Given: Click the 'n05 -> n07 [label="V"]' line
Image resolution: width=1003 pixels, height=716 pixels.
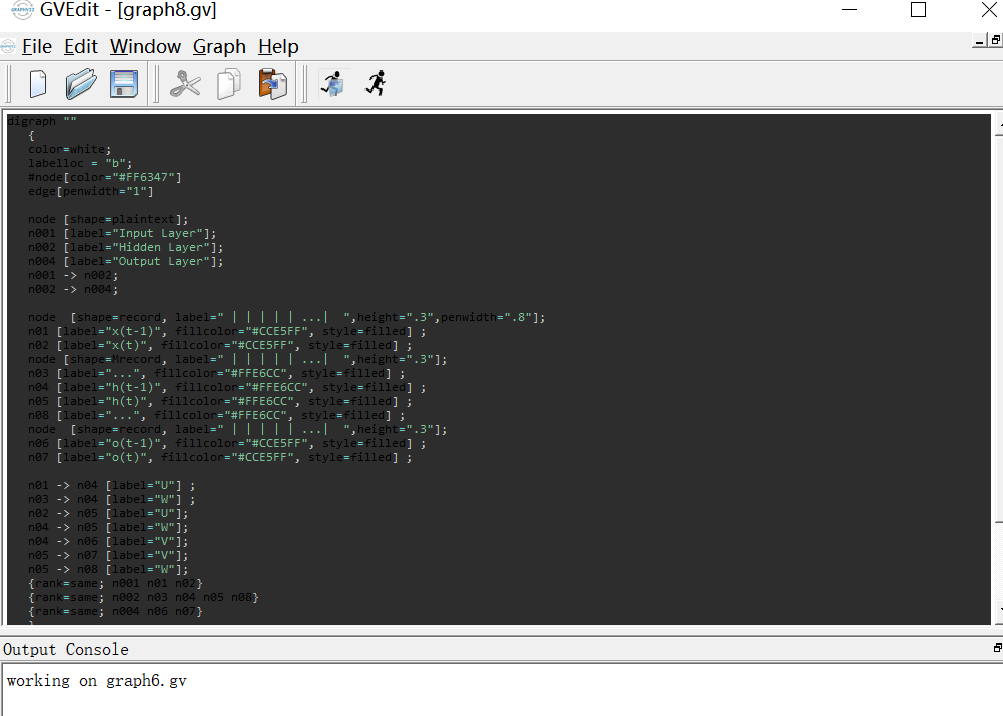Looking at the screenshot, I should [x=108, y=556].
